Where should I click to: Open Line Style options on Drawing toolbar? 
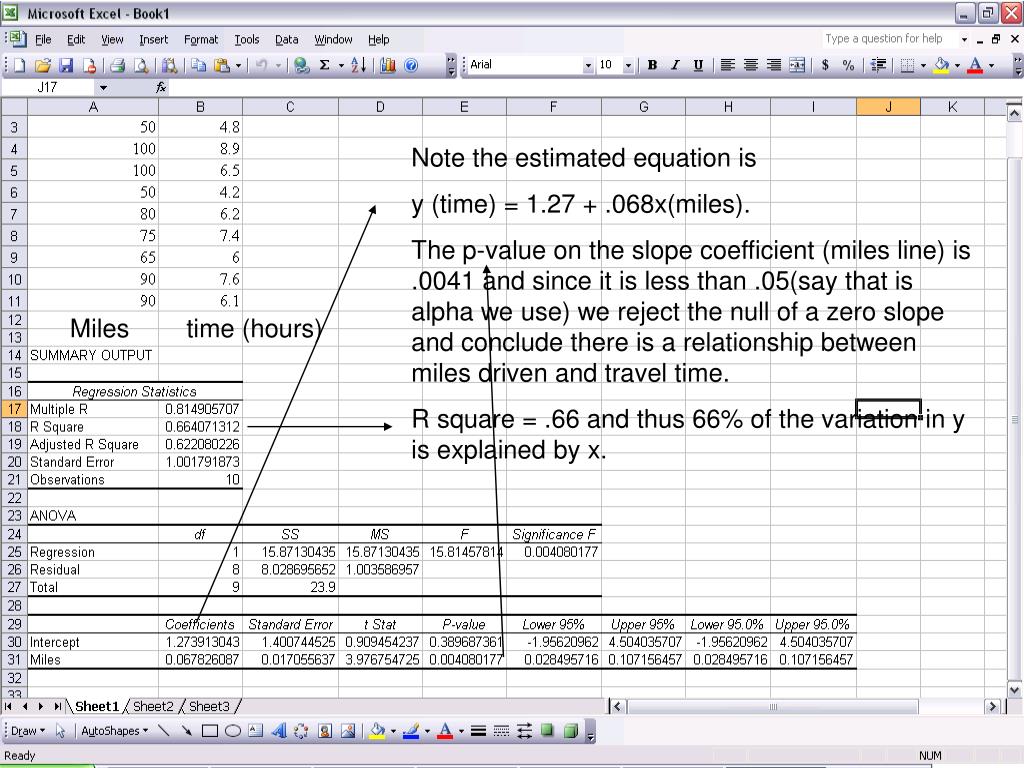[x=478, y=731]
